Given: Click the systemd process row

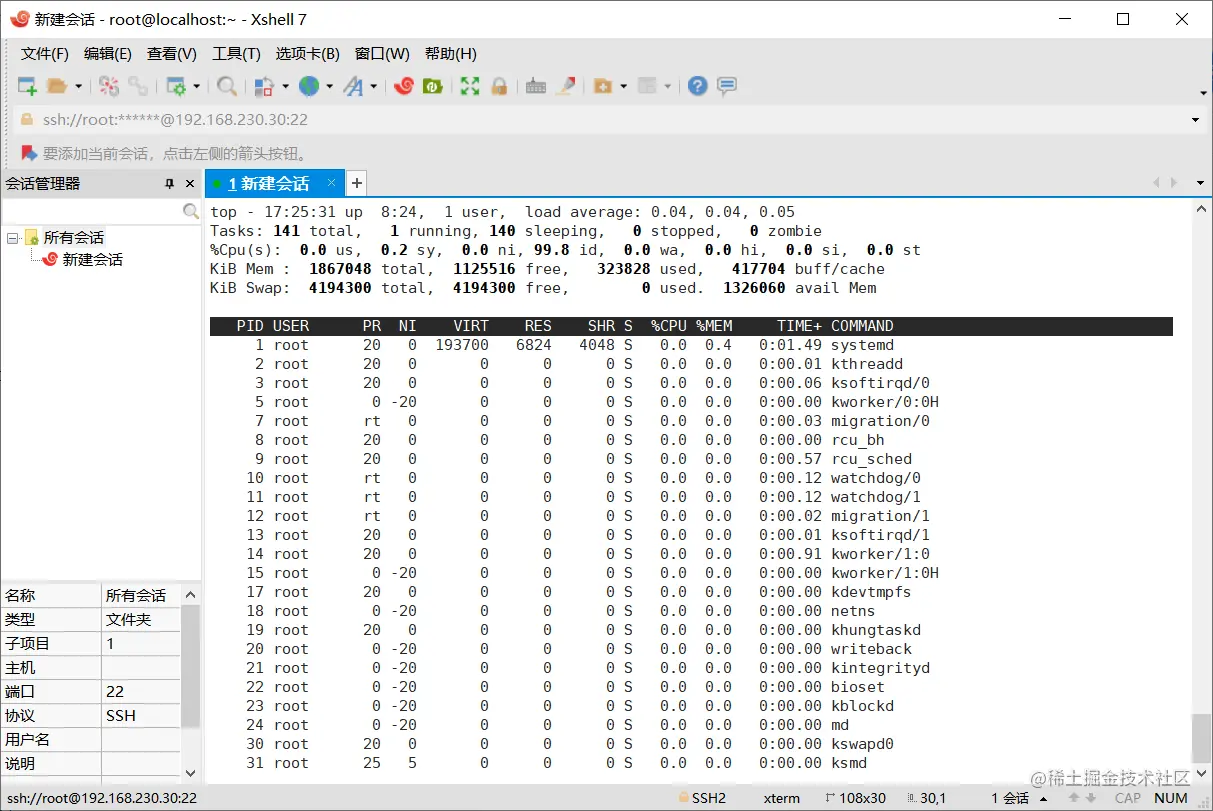Looking at the screenshot, I should (691, 345).
